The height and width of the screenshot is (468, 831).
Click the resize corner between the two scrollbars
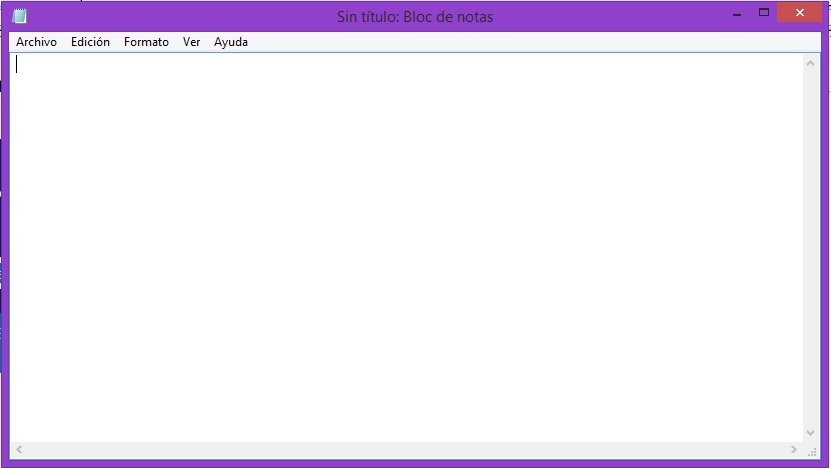point(811,450)
